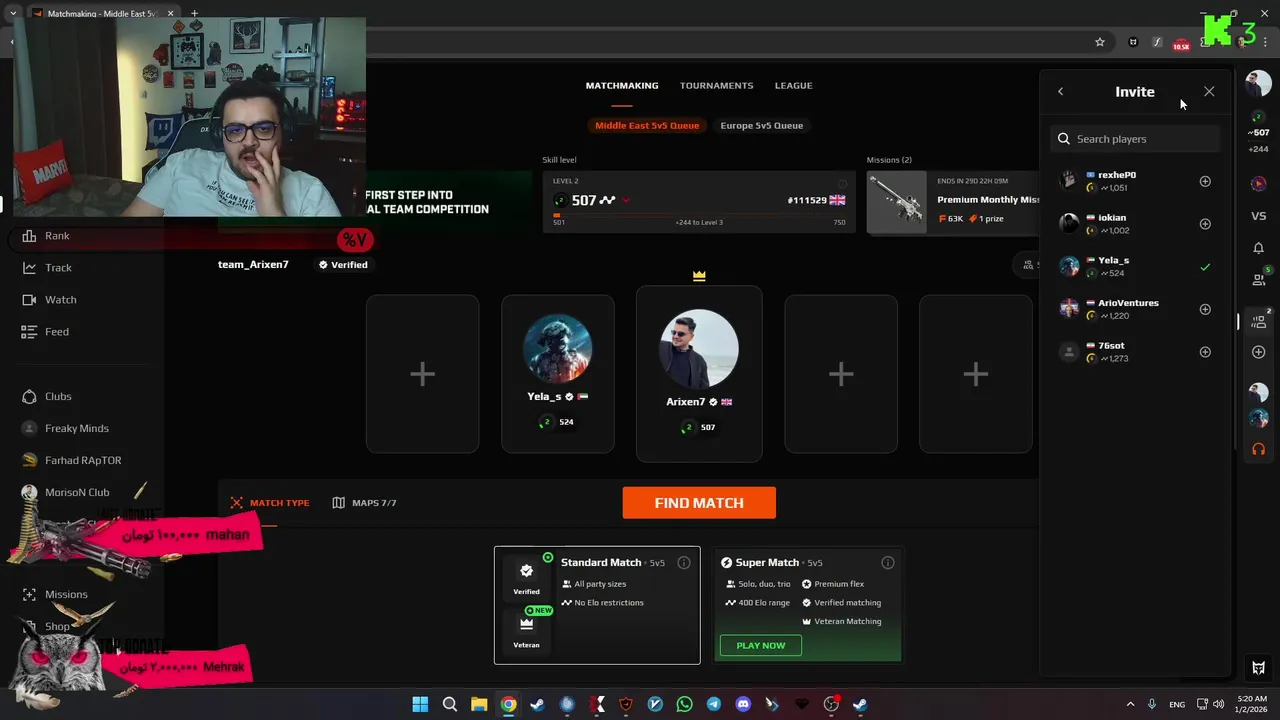Screen dimensions: 1280x720
Task: Click PLAY NOW on Super Match
Action: coord(760,645)
